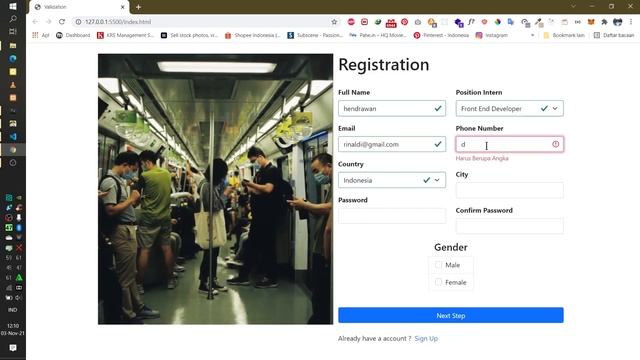Open the tab search chevron in title bar
This screenshot has height=360, width=640.
[573, 7]
